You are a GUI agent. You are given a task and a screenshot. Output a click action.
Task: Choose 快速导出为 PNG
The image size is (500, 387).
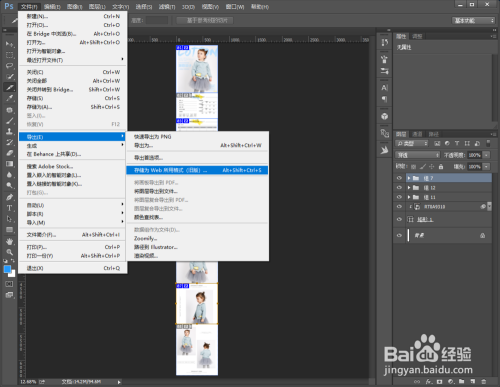(x=197, y=137)
